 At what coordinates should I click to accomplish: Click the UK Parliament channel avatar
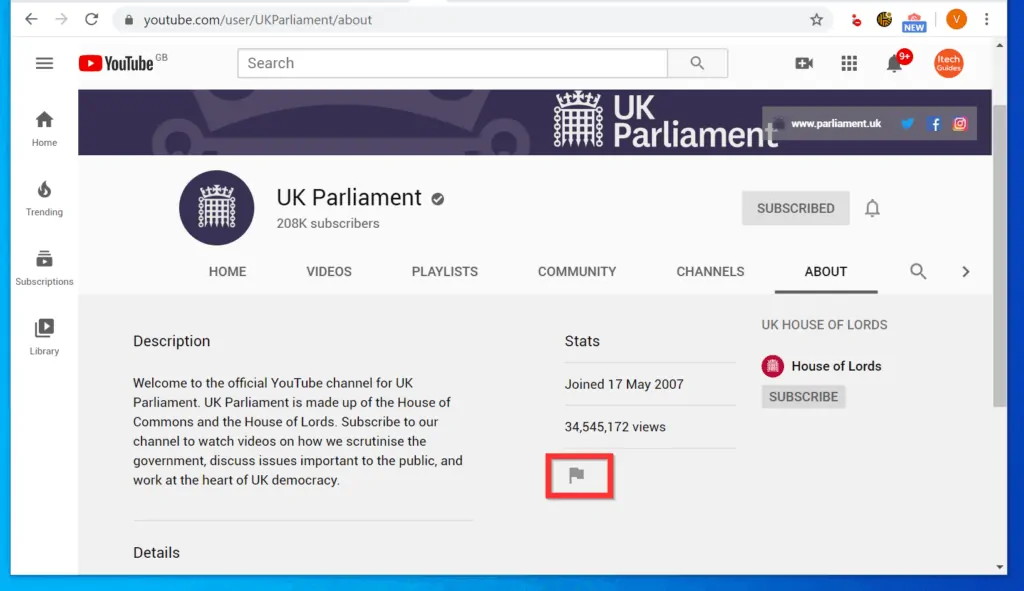point(217,208)
